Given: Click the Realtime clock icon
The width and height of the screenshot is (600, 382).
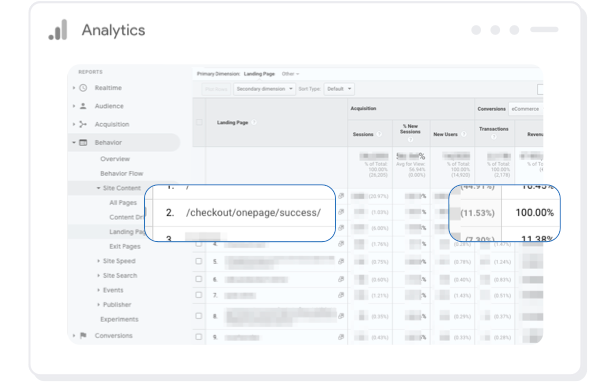Looking at the screenshot, I should pos(83,88).
